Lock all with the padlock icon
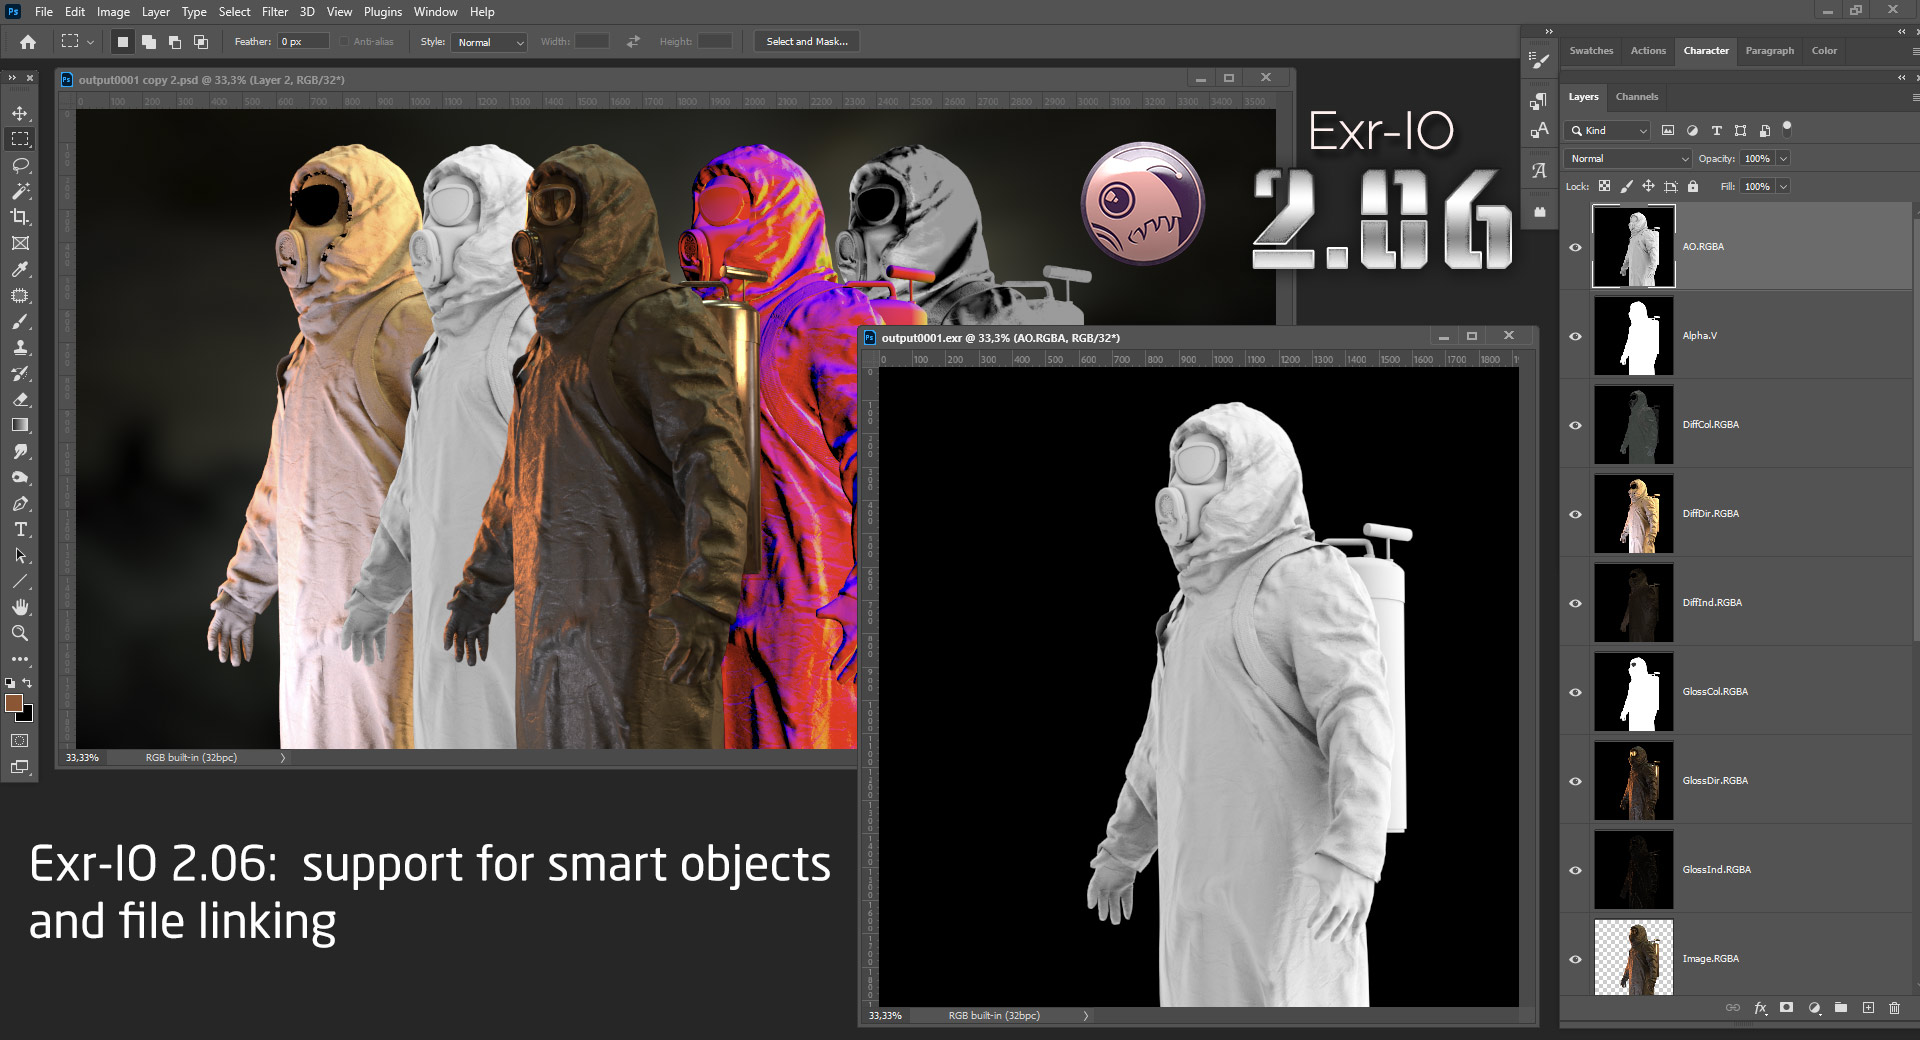Viewport: 1920px width, 1040px height. tap(1693, 186)
